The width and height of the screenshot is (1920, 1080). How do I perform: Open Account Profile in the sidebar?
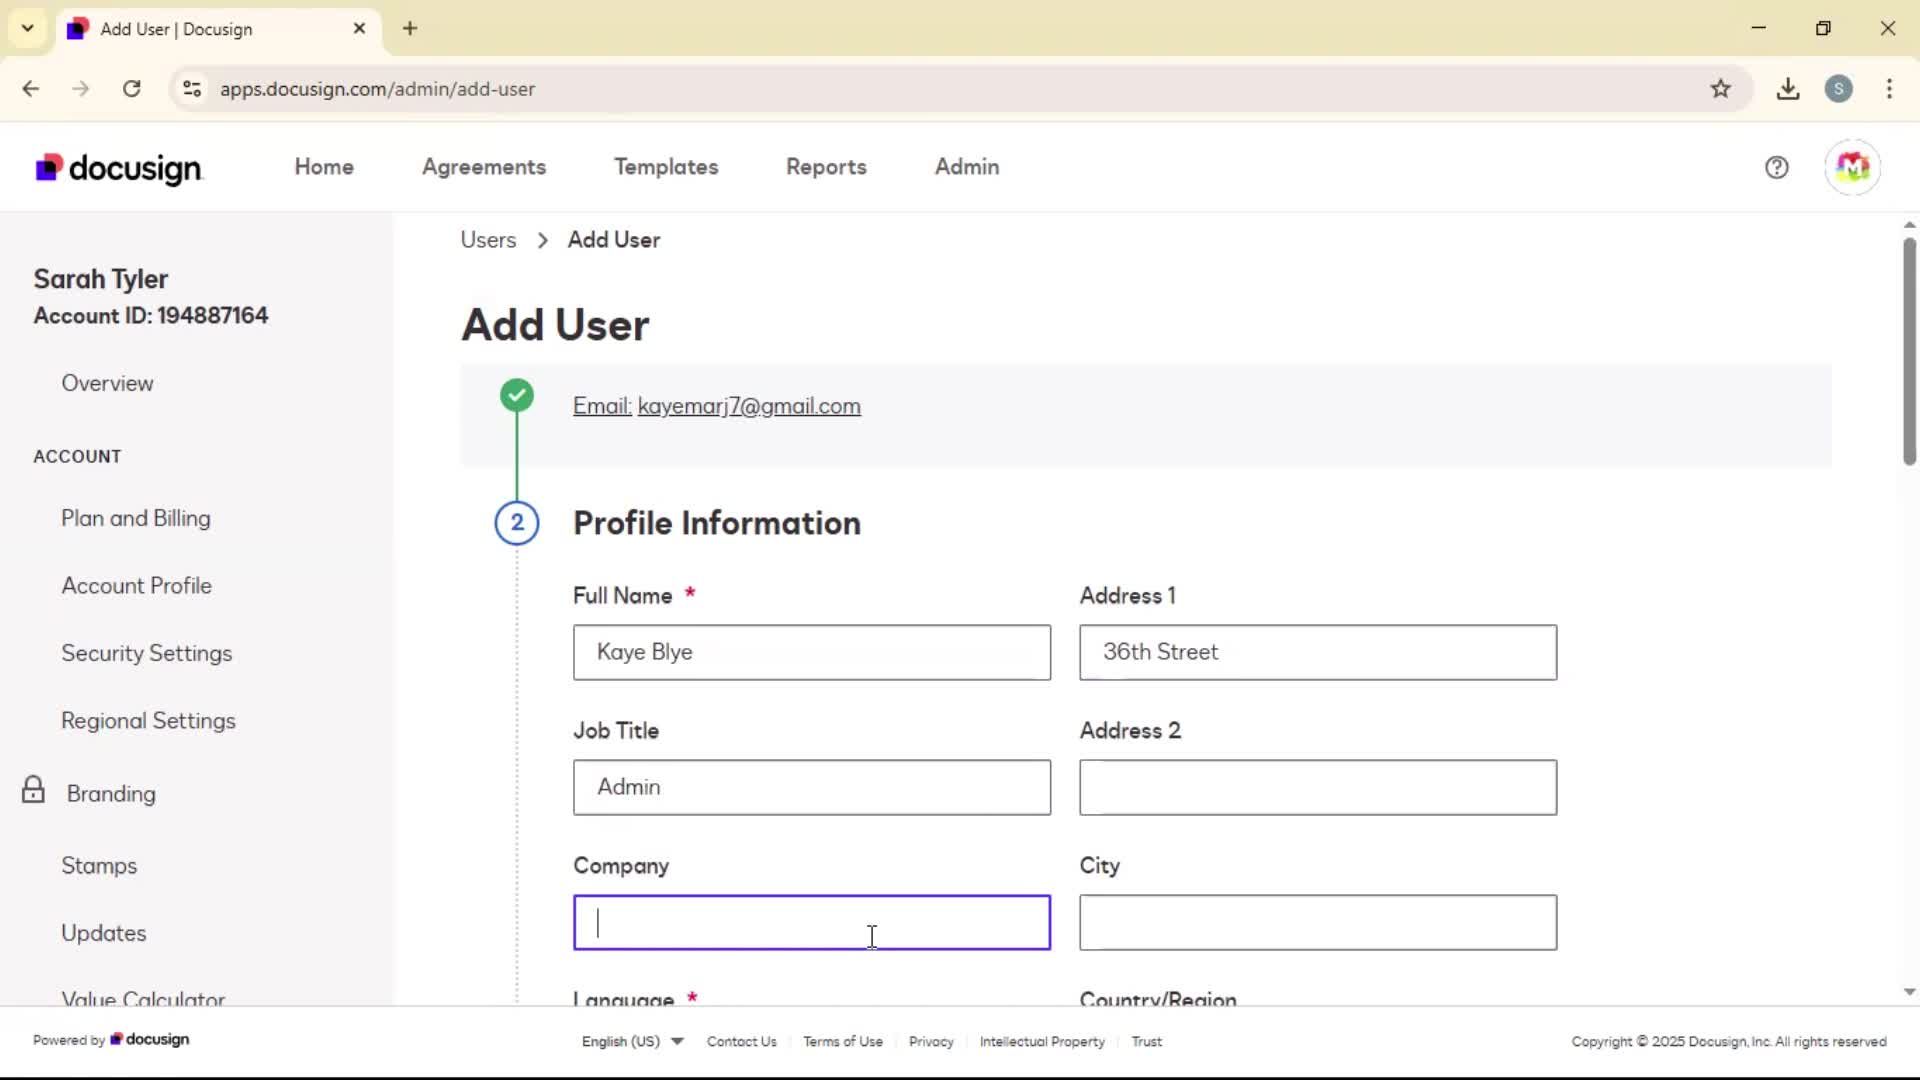click(x=136, y=586)
